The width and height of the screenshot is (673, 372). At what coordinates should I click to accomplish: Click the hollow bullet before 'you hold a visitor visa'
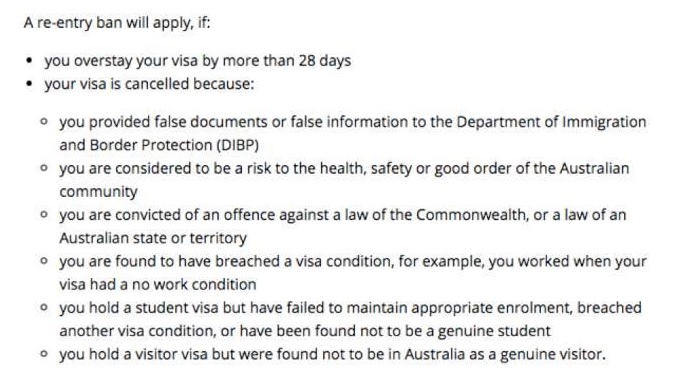pos(44,354)
